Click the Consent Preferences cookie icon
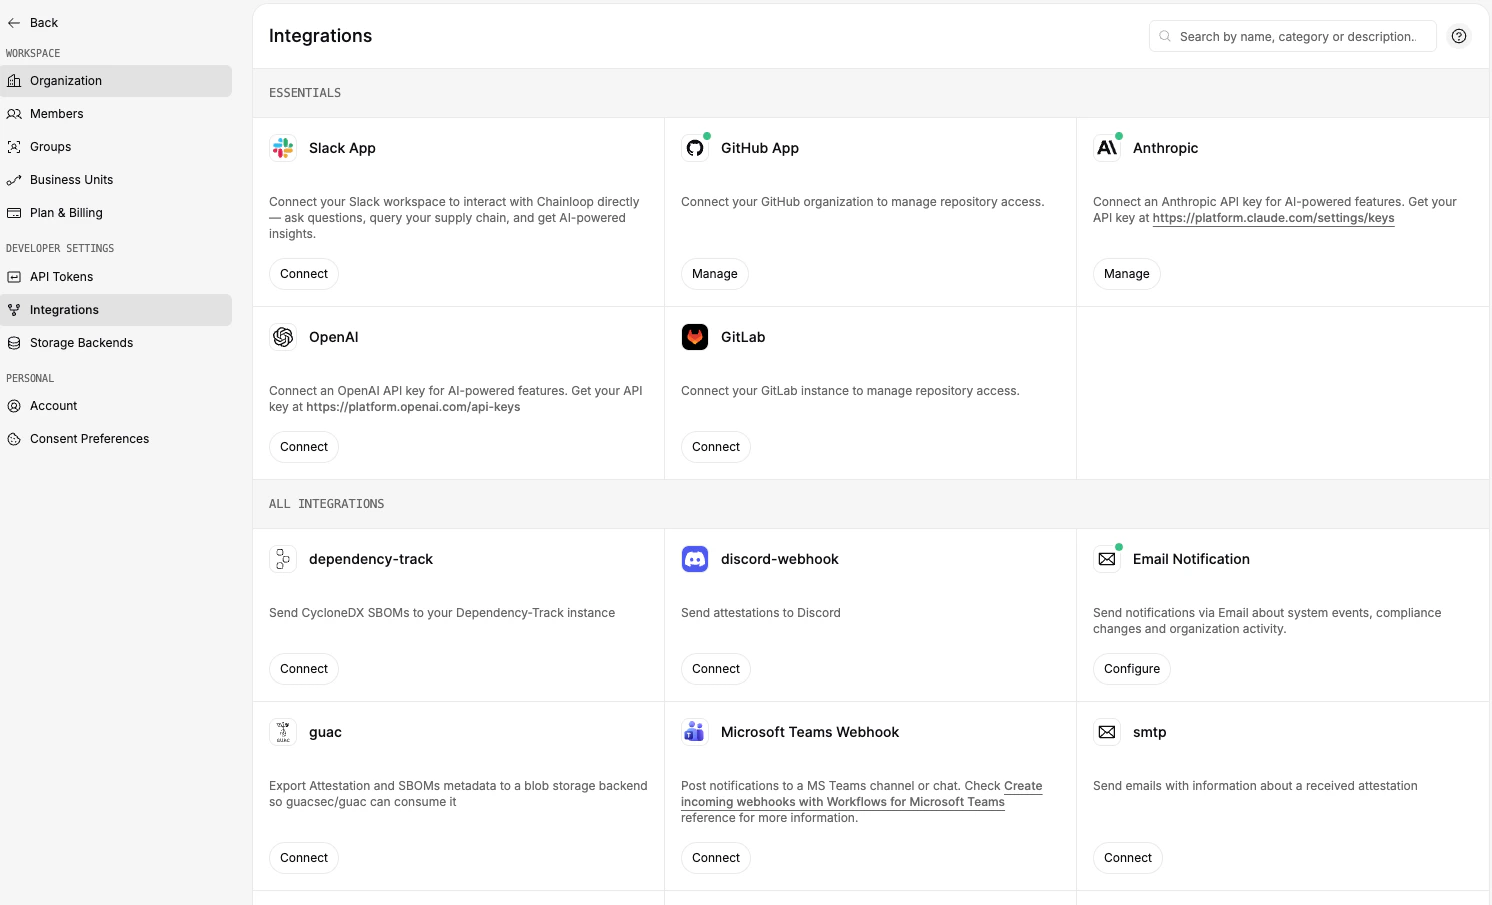 pyautogui.click(x=14, y=439)
